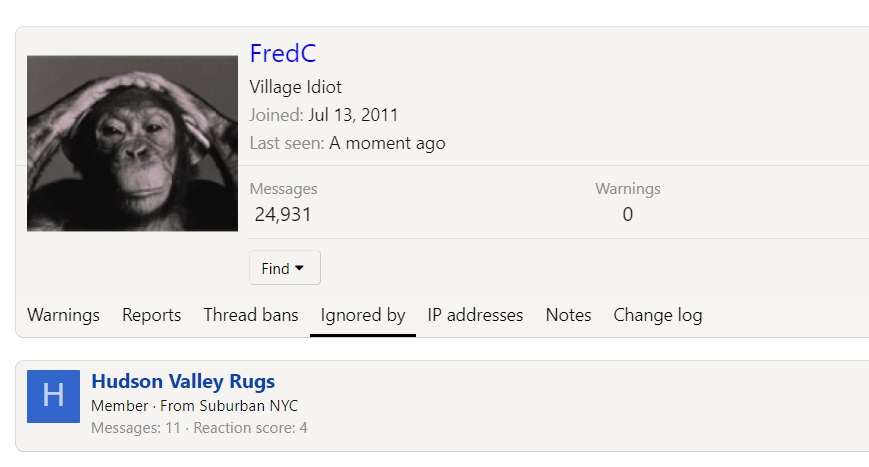Click the Messages stat label
The image size is (869, 467).
283,189
